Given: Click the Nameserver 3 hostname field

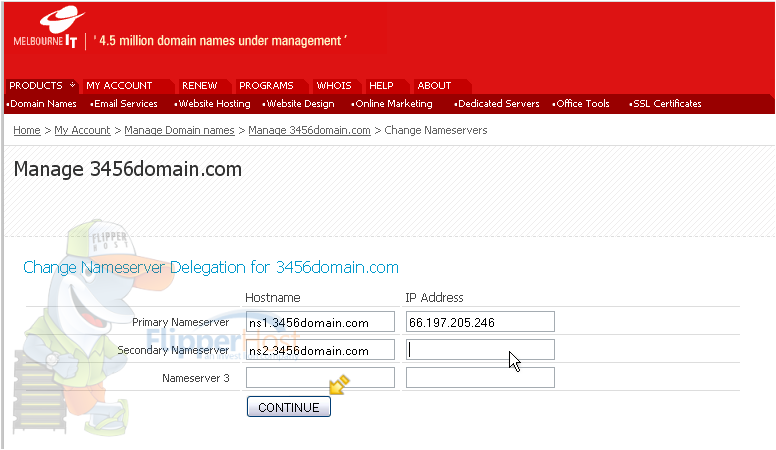Looking at the screenshot, I should (x=320, y=377).
